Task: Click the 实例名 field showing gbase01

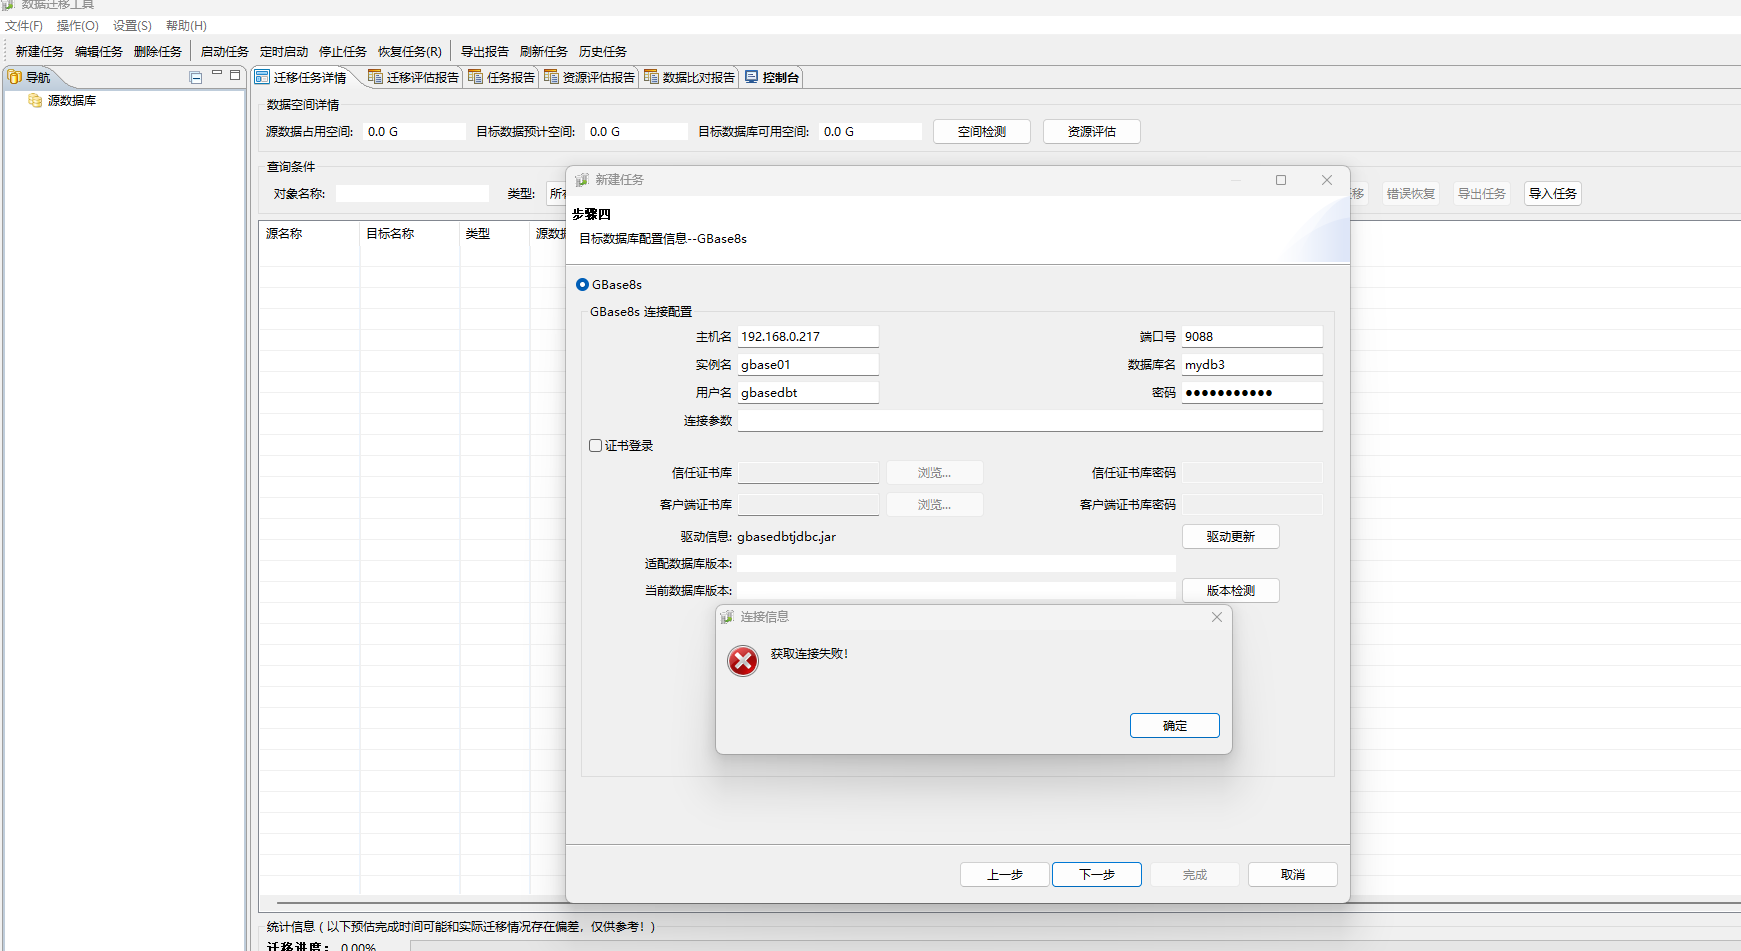Action: pyautogui.click(x=808, y=365)
